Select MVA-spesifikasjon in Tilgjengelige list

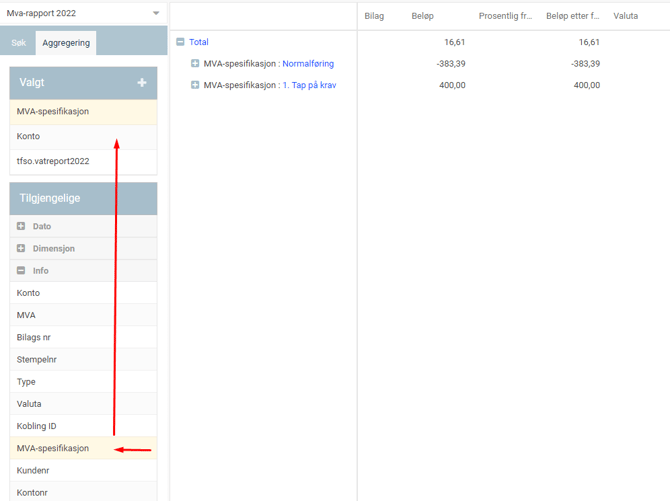point(53,448)
